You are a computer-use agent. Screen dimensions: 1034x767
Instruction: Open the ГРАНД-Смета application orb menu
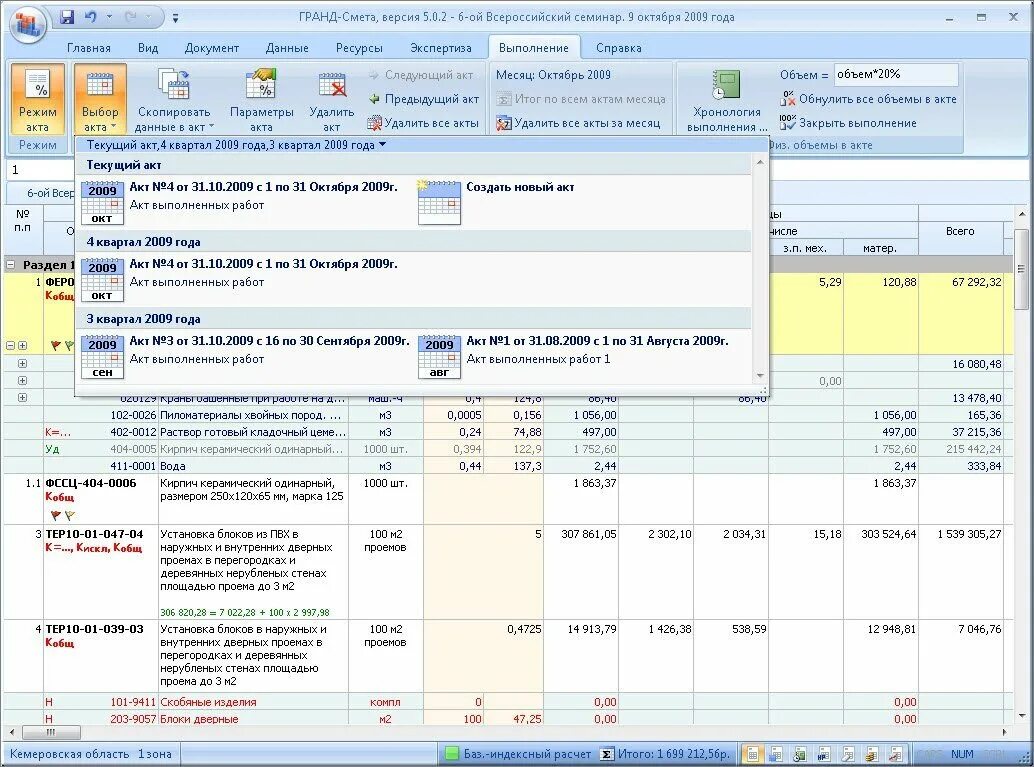tap(26, 25)
